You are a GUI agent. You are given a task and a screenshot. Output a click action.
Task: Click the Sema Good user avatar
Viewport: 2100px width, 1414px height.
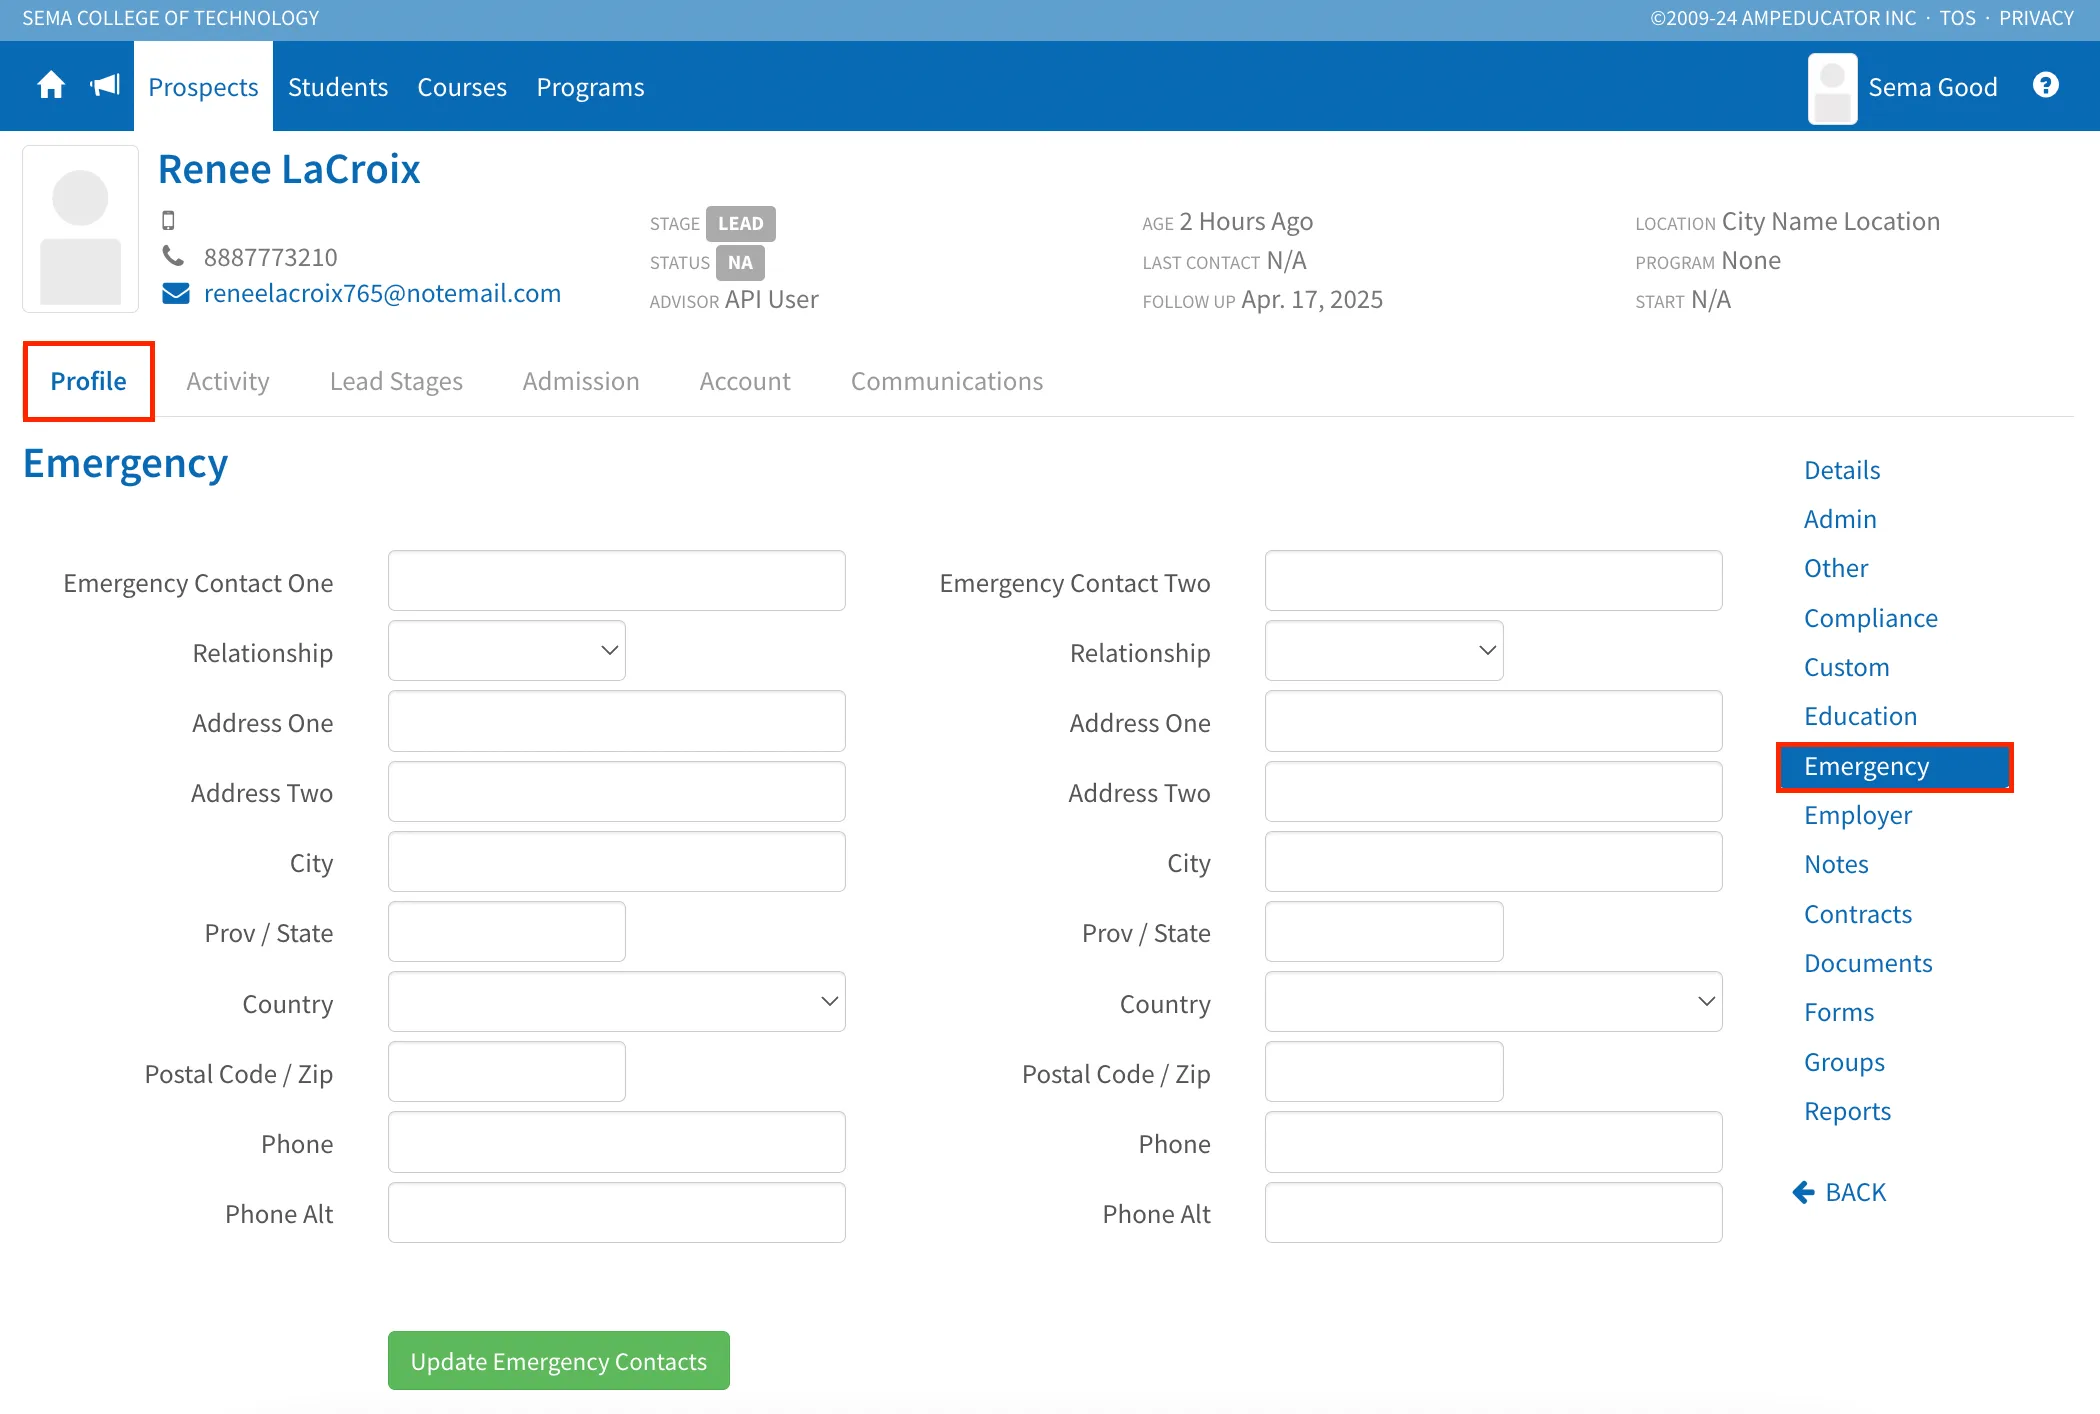pos(1832,88)
